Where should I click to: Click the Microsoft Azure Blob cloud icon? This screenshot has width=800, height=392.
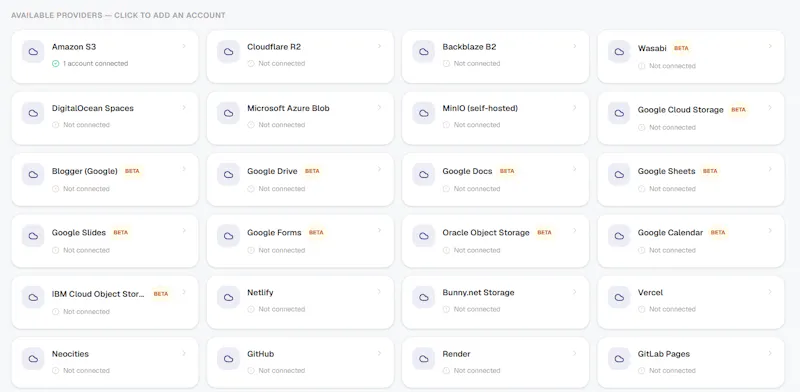229,113
